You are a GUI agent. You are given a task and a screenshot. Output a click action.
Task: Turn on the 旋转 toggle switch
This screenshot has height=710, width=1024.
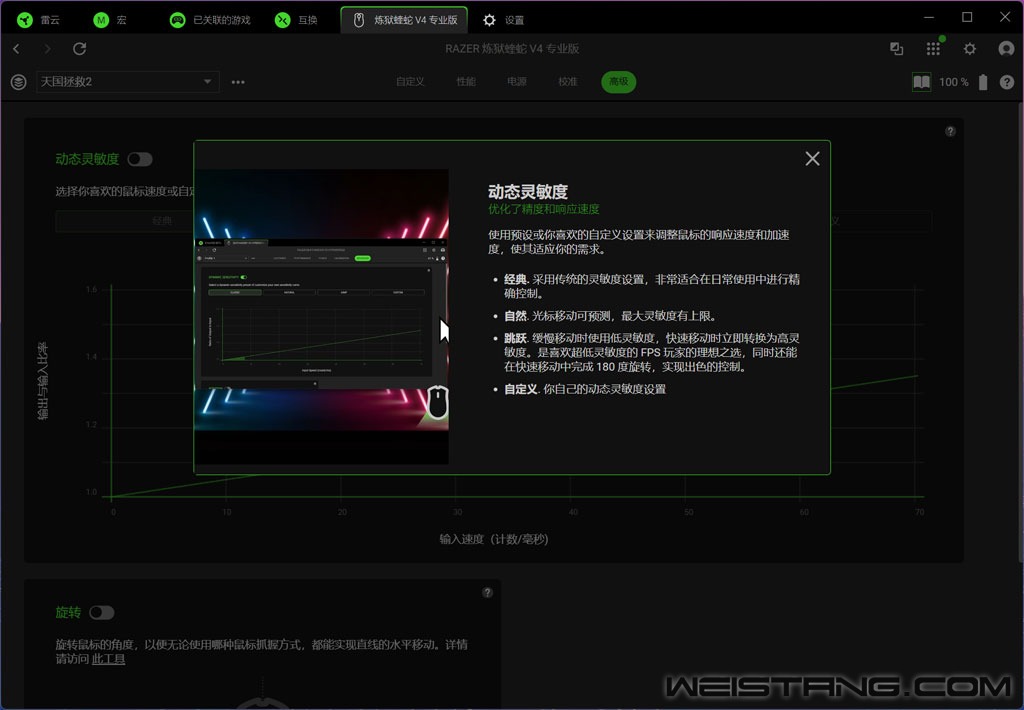click(x=102, y=612)
